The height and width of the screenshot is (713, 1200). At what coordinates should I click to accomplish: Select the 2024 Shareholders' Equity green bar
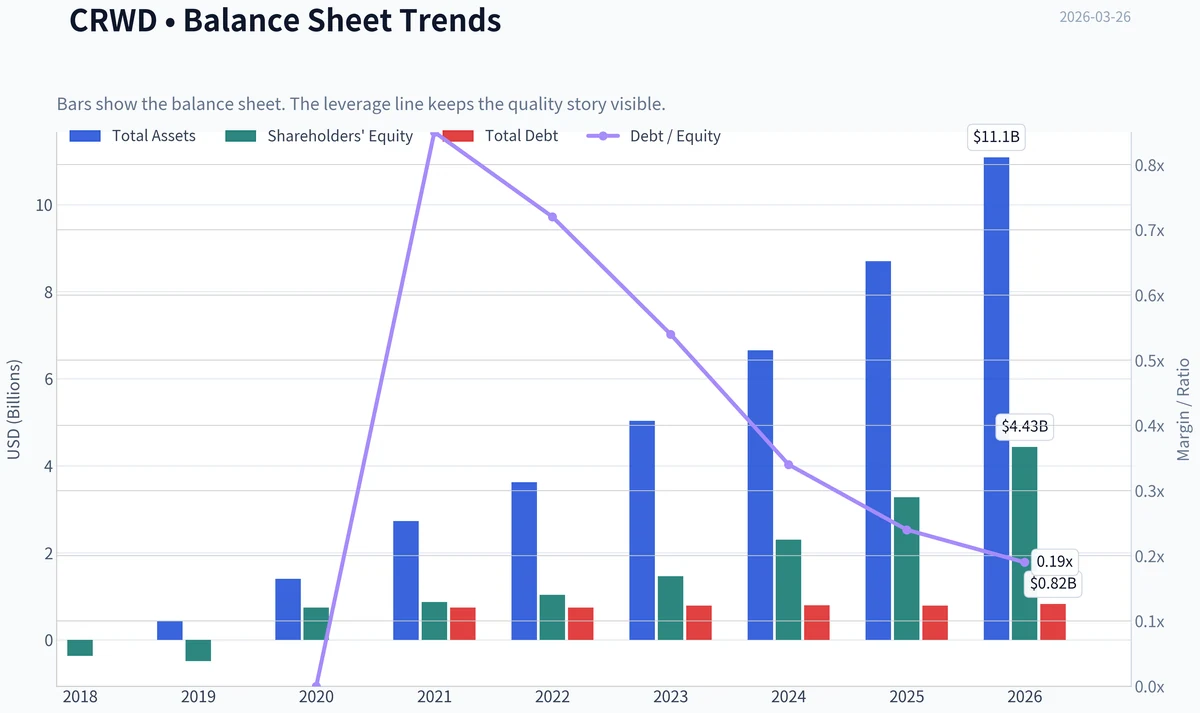coord(789,590)
